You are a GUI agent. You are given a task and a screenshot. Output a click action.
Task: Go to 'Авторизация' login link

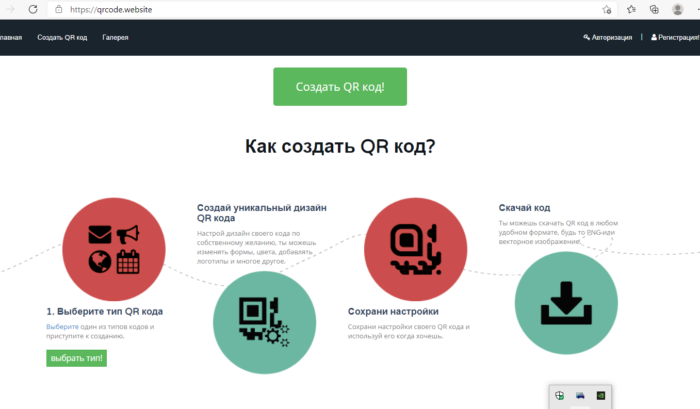(x=607, y=38)
